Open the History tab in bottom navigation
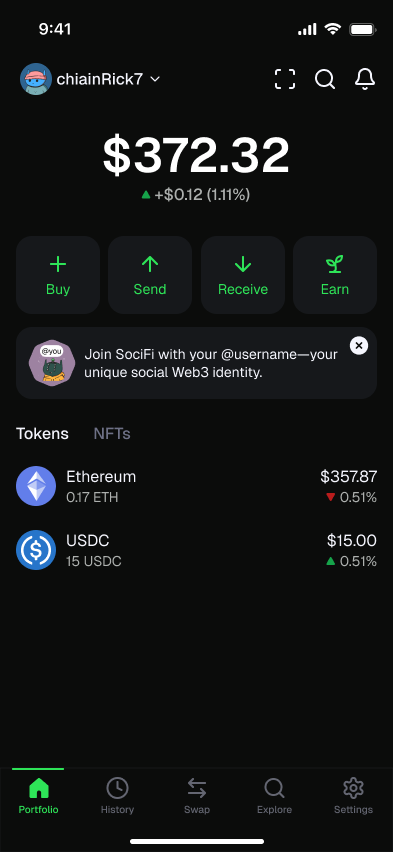This screenshot has width=393, height=852. tap(117, 796)
